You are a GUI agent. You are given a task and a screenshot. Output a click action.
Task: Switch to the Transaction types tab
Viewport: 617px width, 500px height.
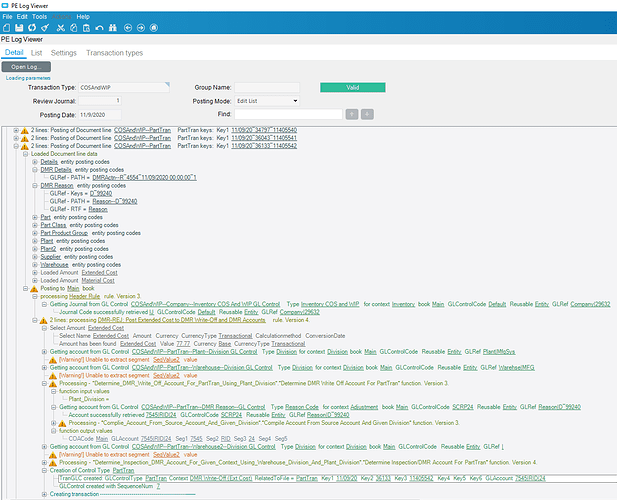click(115, 53)
